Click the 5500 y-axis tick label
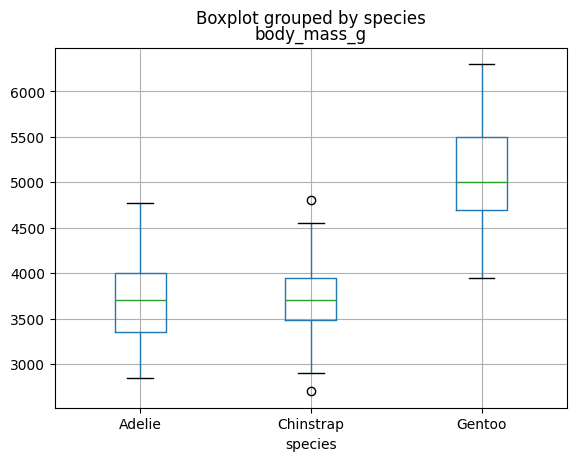The height and width of the screenshot is (461, 576). click(x=27, y=138)
